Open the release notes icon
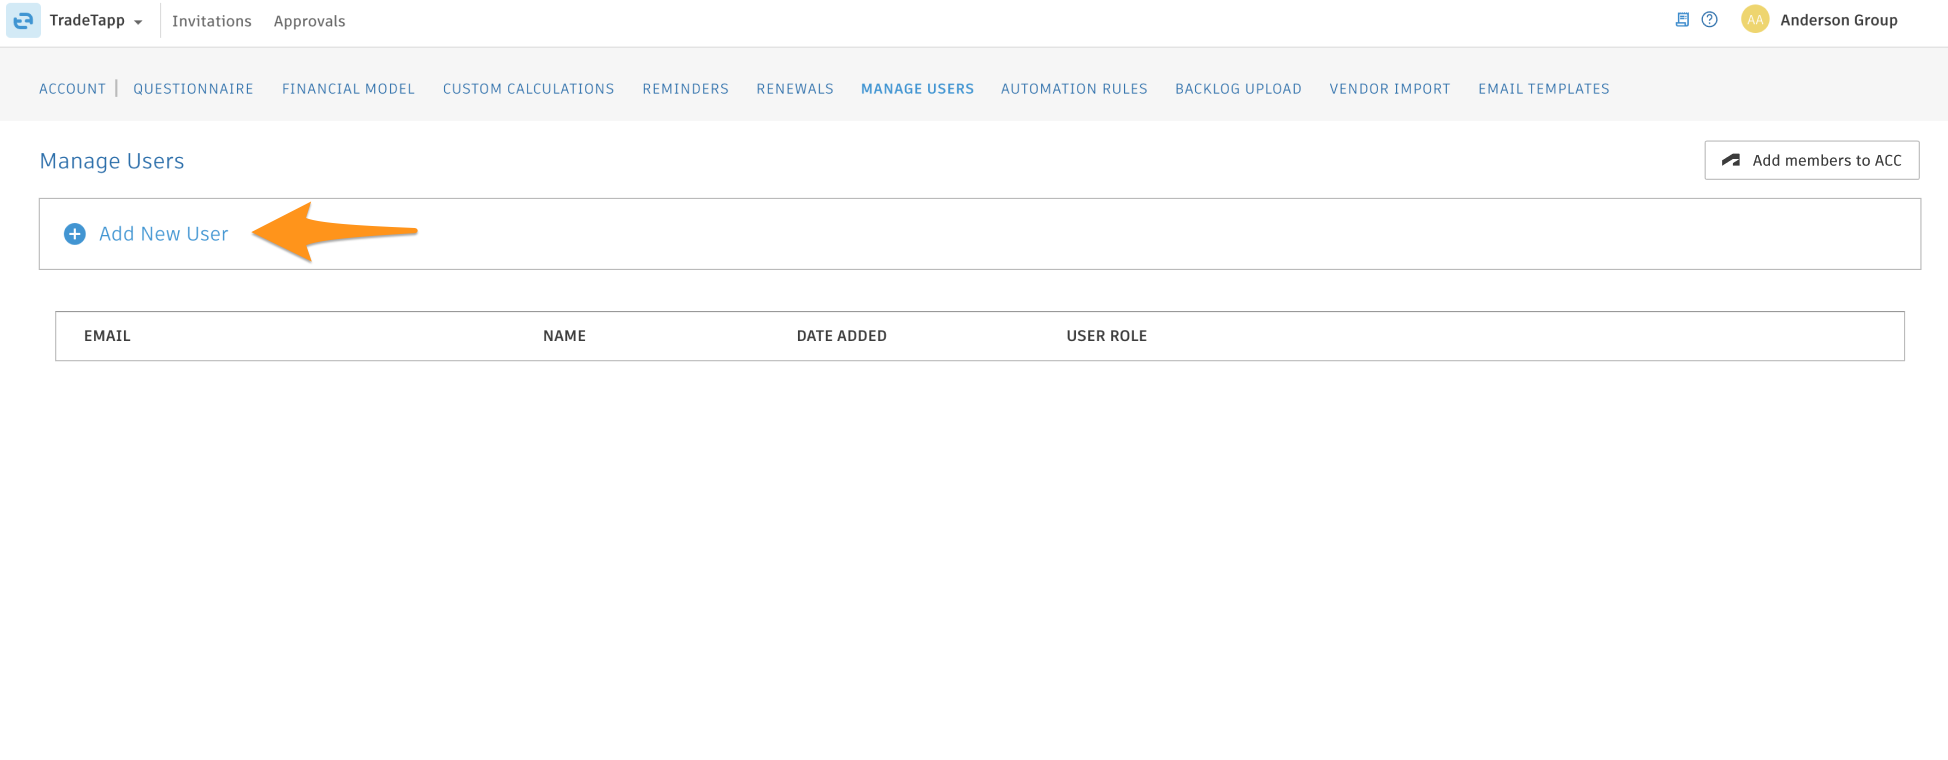The image size is (1948, 760). 1682,20
